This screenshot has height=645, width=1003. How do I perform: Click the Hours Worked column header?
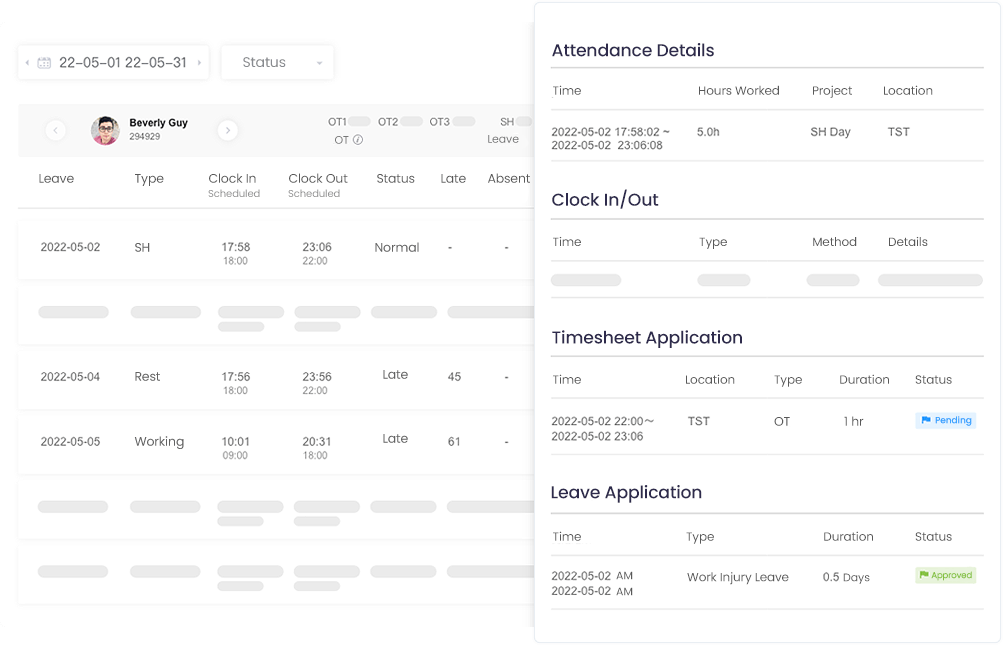[x=739, y=91]
